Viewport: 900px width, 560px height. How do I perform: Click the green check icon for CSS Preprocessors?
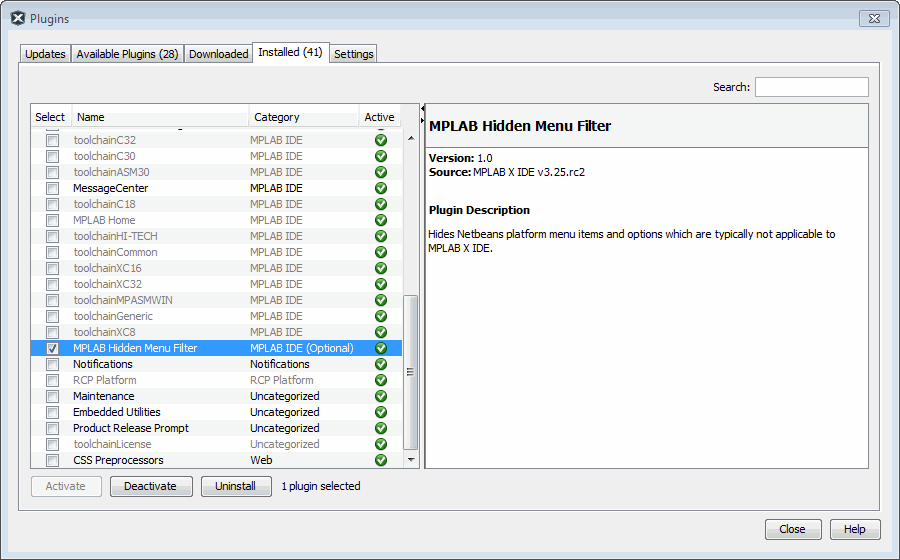(380, 460)
